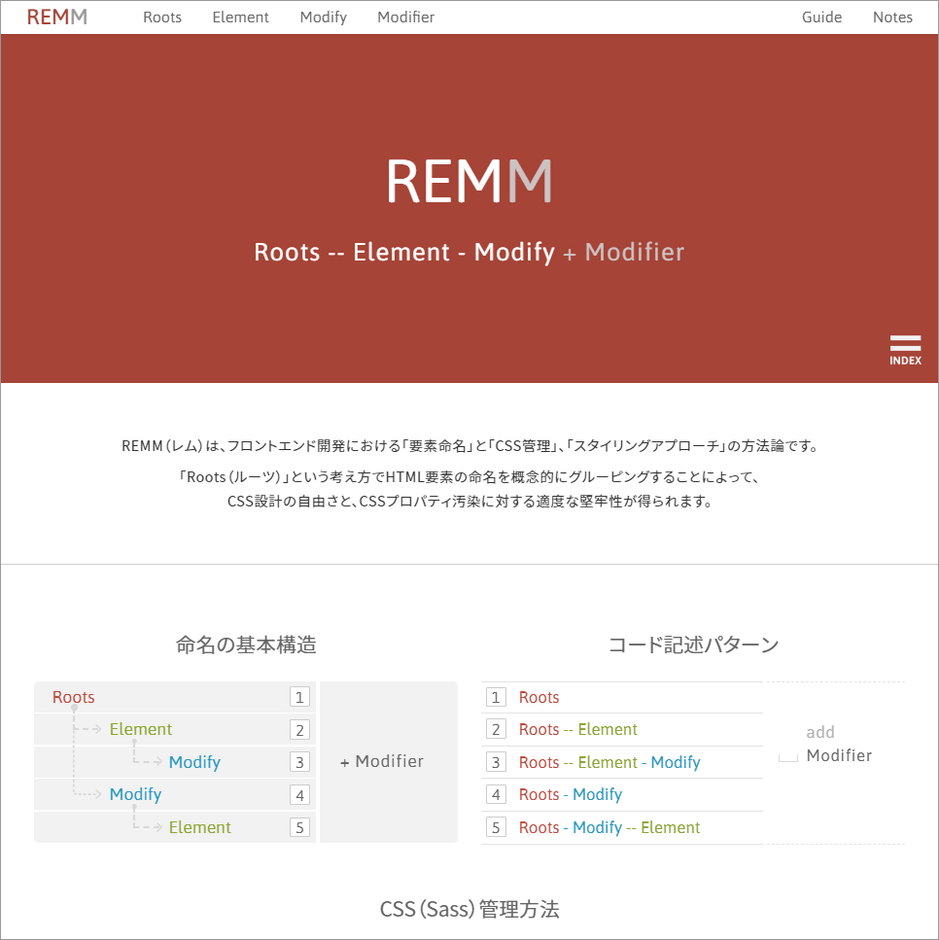Select Modify in the navigation bar
The image size is (939, 940).
click(x=322, y=16)
